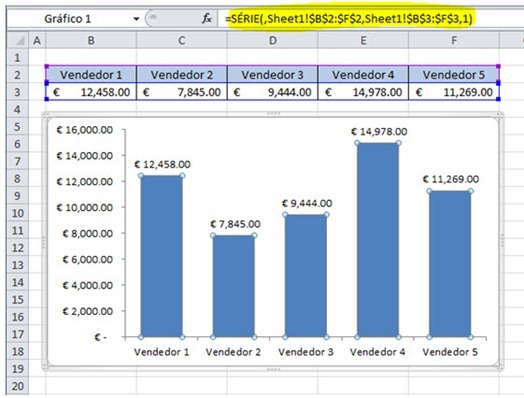Click chart's top edge resize handle dots
Viewport: 524px width, 398px height.
[273, 113]
